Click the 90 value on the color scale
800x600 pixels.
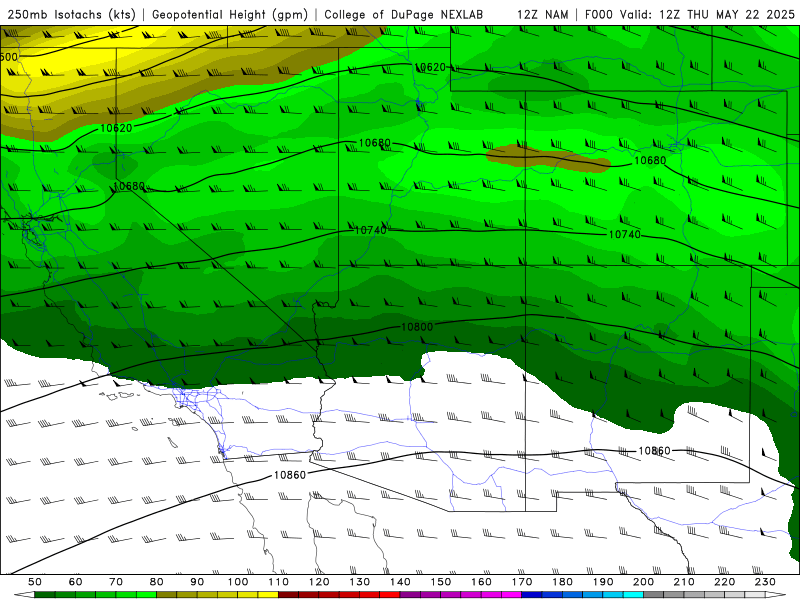(x=197, y=582)
